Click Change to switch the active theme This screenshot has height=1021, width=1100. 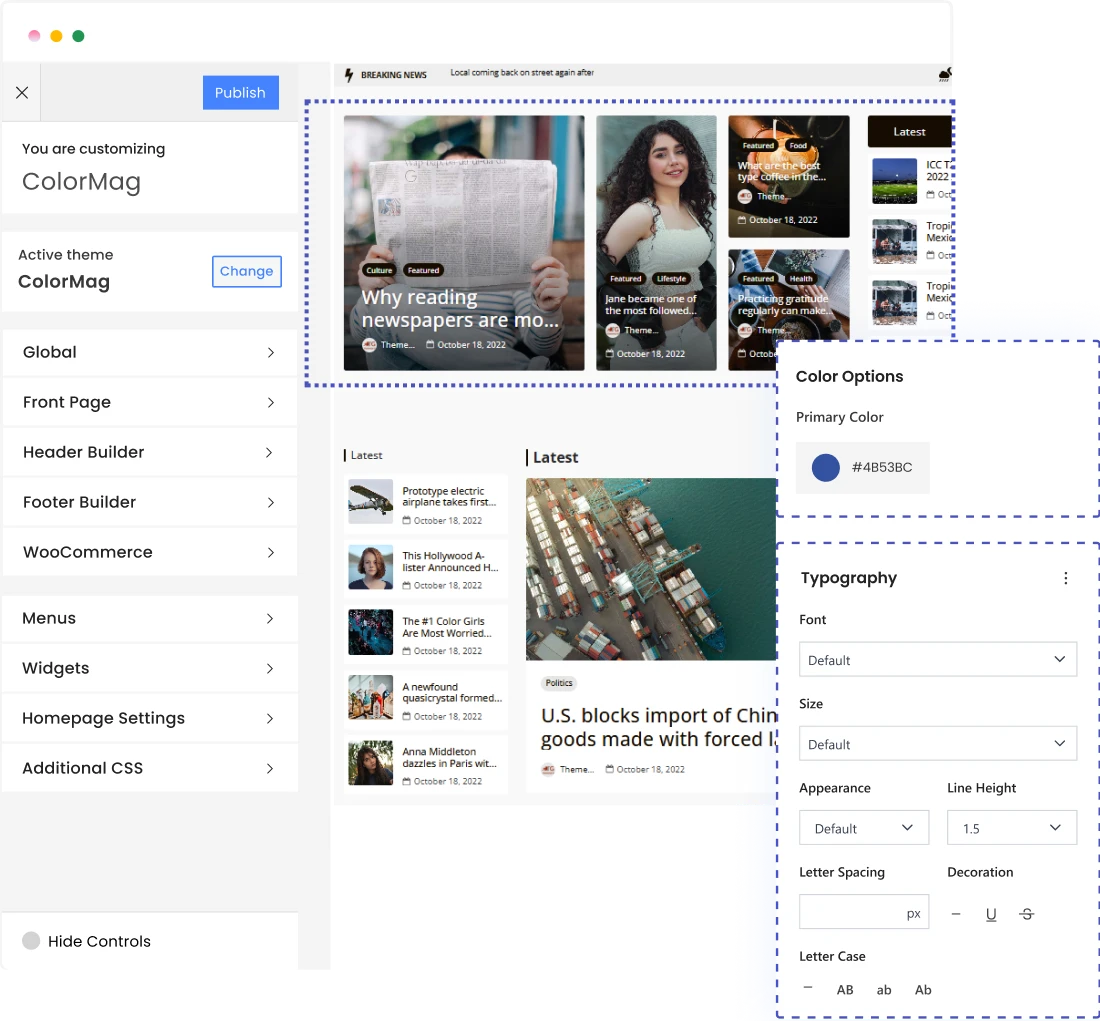point(246,271)
